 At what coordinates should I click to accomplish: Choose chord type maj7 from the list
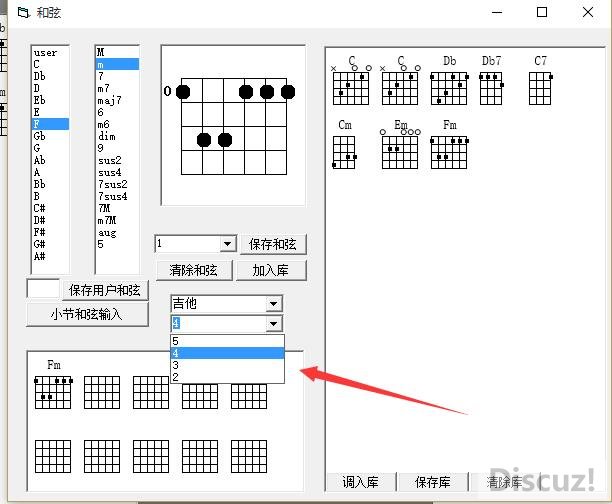pos(110,100)
